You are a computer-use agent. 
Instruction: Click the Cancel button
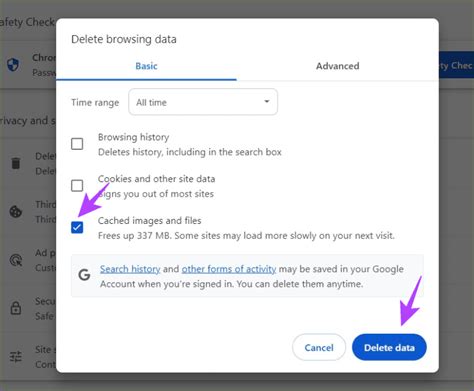(319, 347)
